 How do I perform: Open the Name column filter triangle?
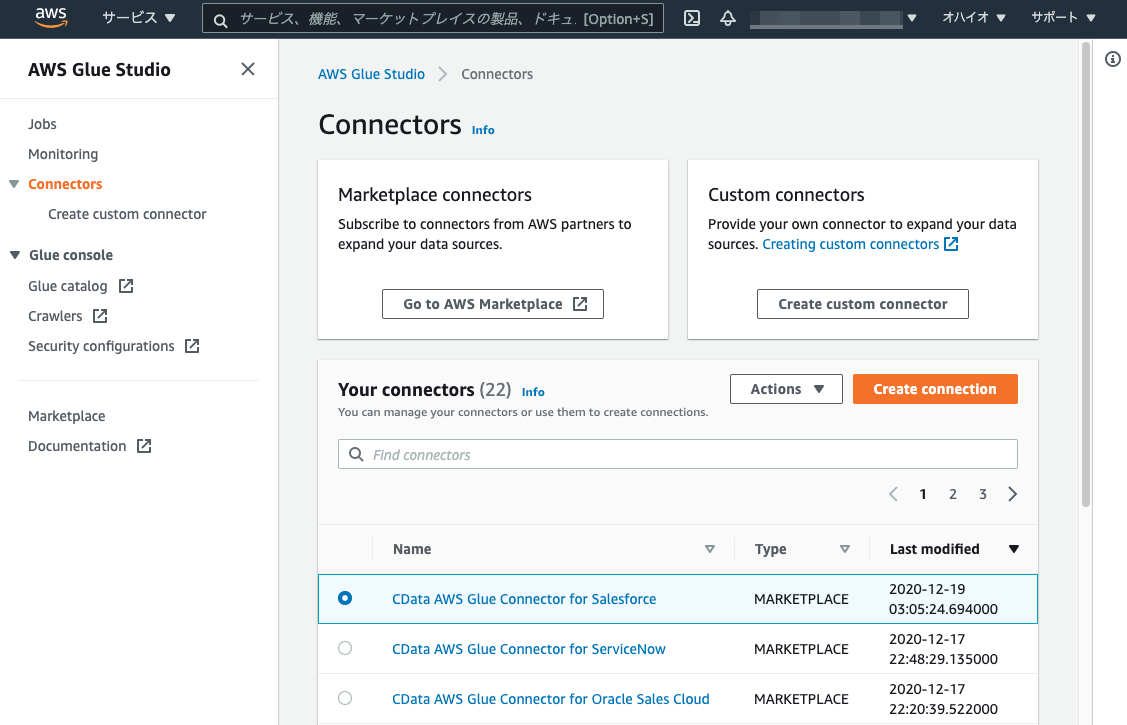click(710, 549)
